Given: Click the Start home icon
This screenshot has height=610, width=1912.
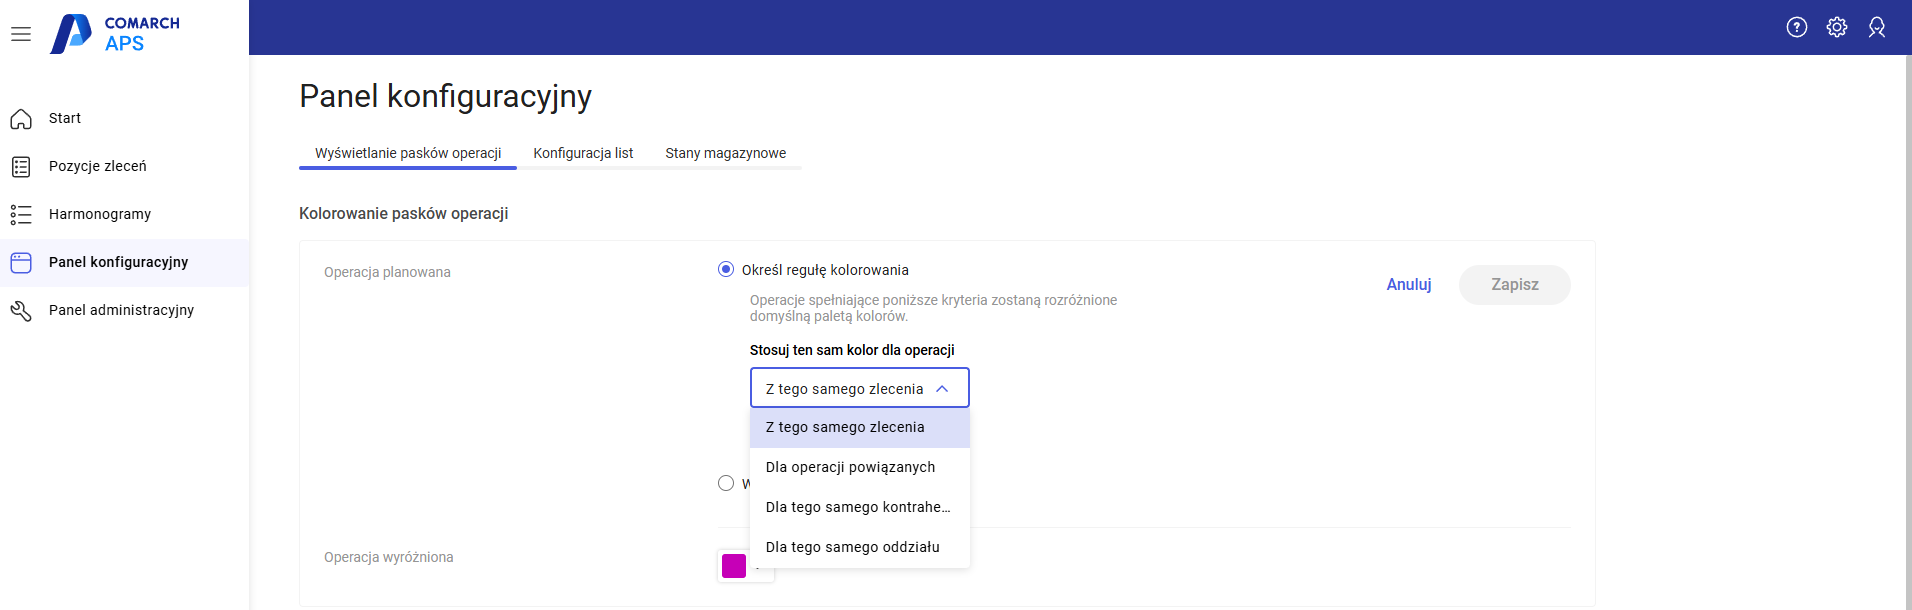Looking at the screenshot, I should 21,119.
